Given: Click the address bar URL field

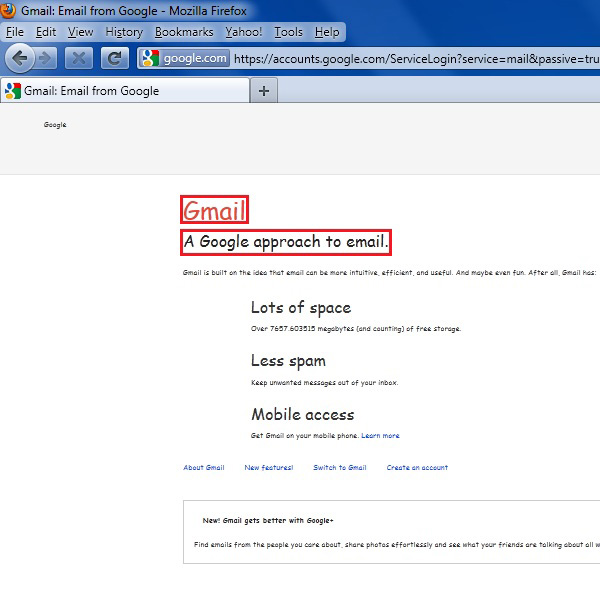Looking at the screenshot, I should click(416, 59).
